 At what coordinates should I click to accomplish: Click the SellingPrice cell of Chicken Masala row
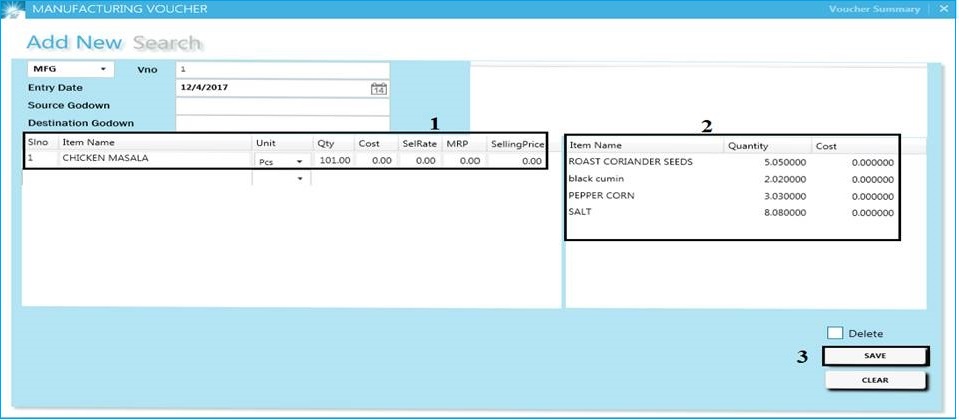[516, 161]
